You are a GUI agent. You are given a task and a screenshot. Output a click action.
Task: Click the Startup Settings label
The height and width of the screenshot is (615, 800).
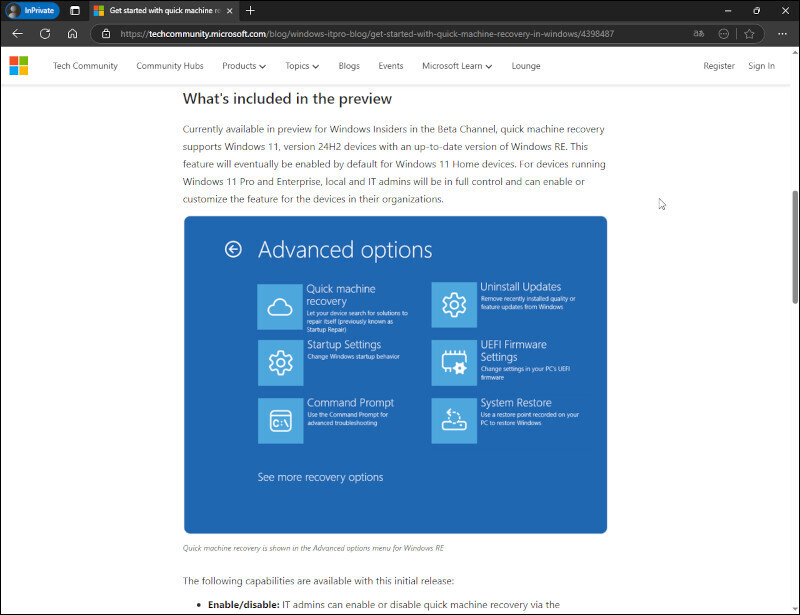pyautogui.click(x=344, y=345)
